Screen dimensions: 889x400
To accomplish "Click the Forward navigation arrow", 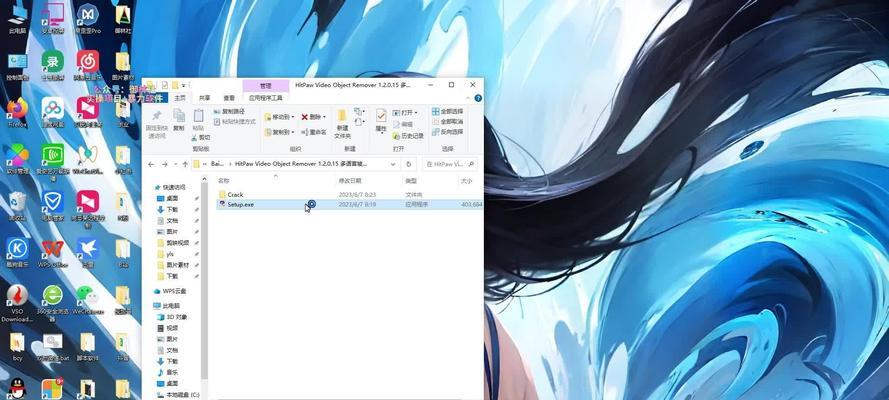I will 164,164.
